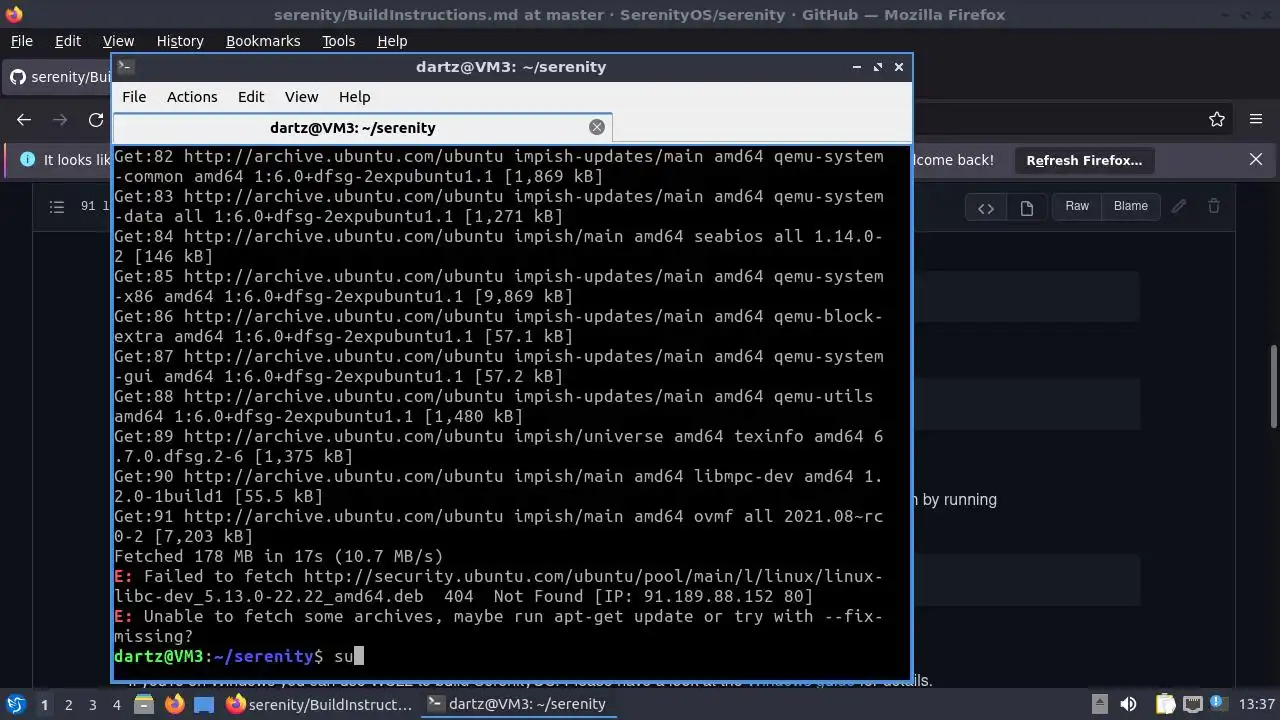Click the terminal prompt line with 'su'

[x=239, y=656]
